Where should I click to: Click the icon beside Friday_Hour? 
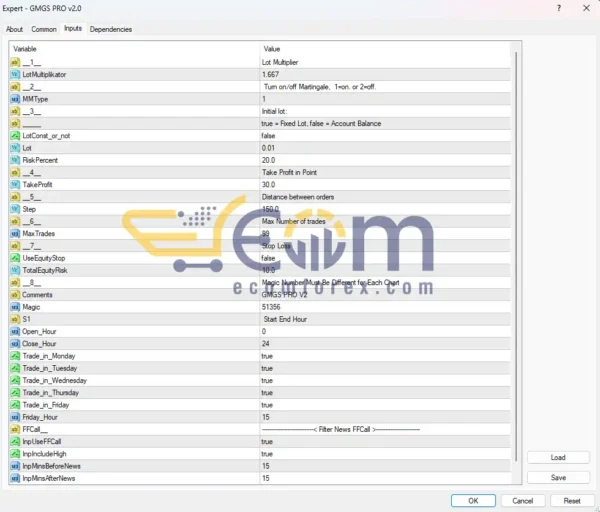pos(15,417)
